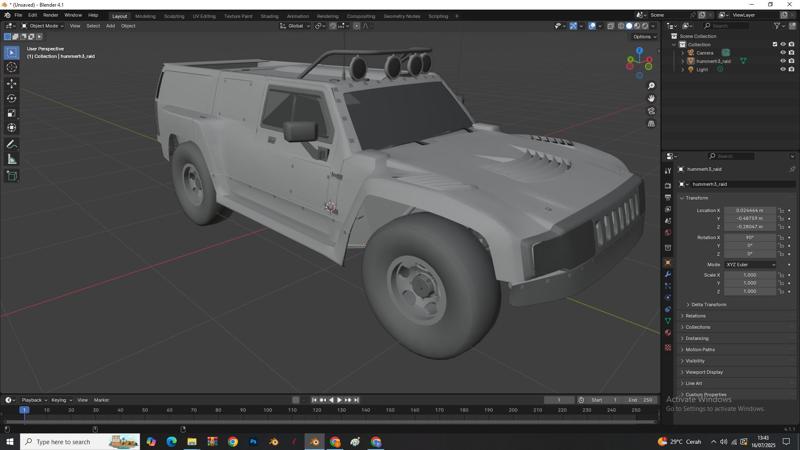Open File Explorer from the taskbar
This screenshot has height=450, width=800.
192,442
